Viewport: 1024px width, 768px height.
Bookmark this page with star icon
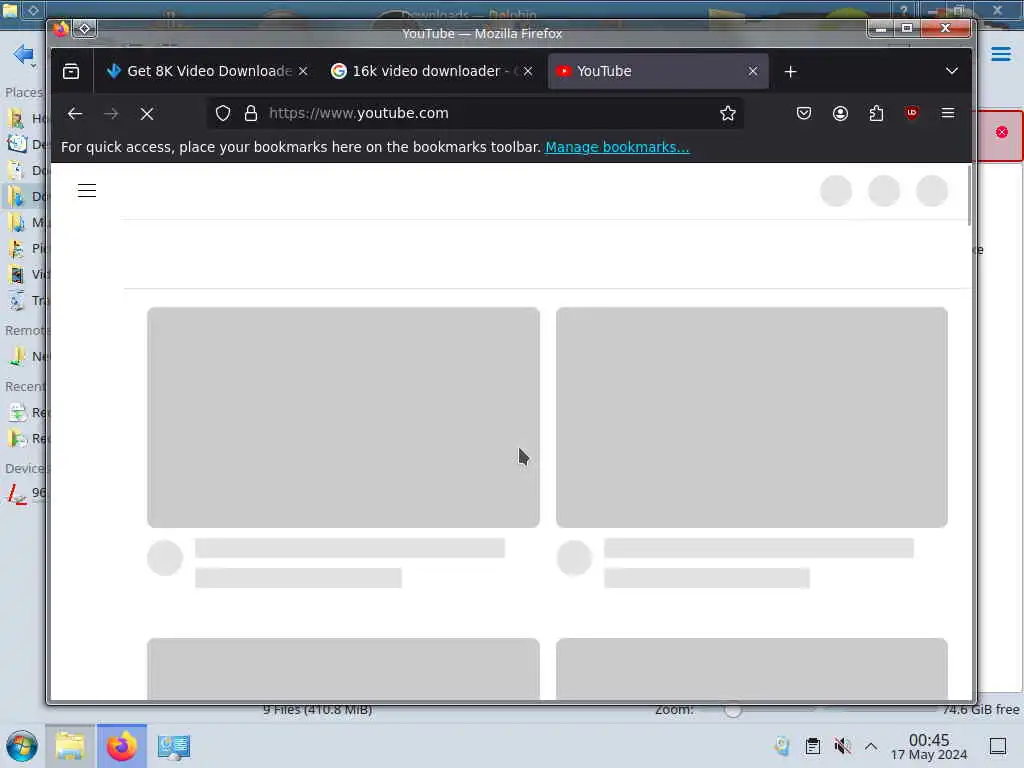pyautogui.click(x=728, y=114)
